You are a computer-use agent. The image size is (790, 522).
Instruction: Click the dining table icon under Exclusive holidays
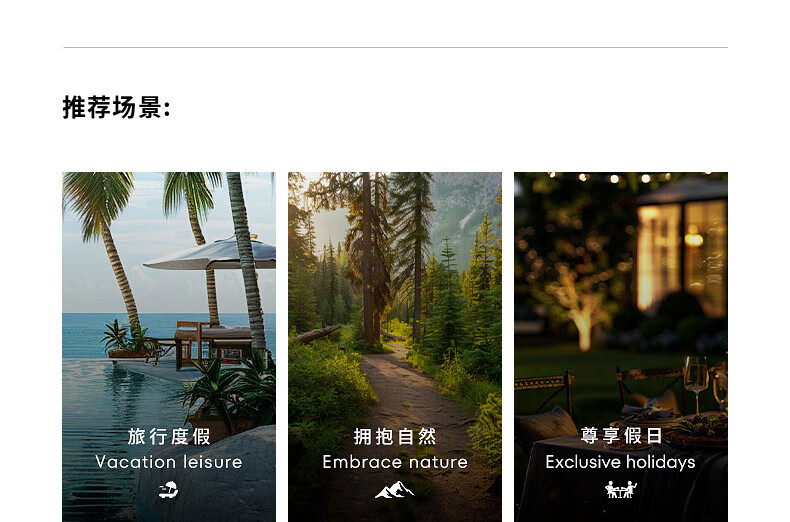[621, 490]
